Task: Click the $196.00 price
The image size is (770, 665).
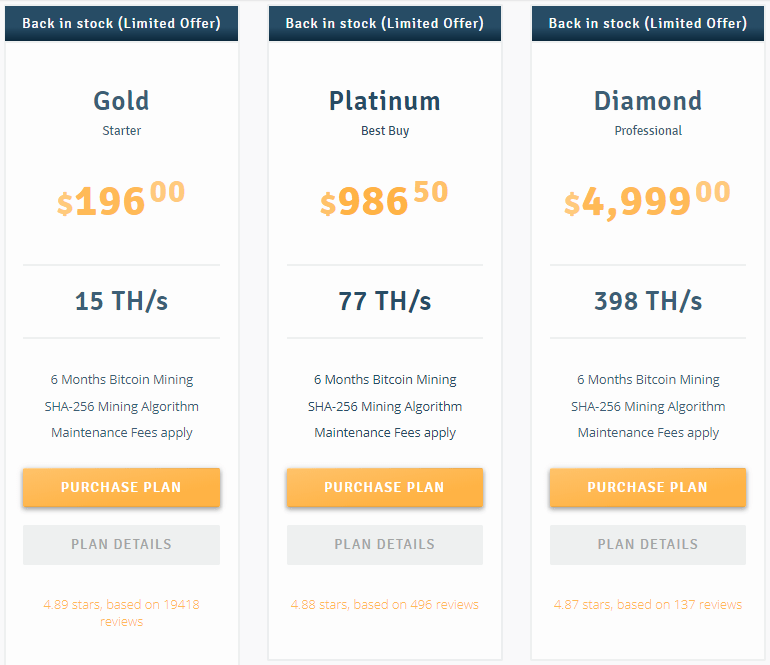Action: click(121, 200)
